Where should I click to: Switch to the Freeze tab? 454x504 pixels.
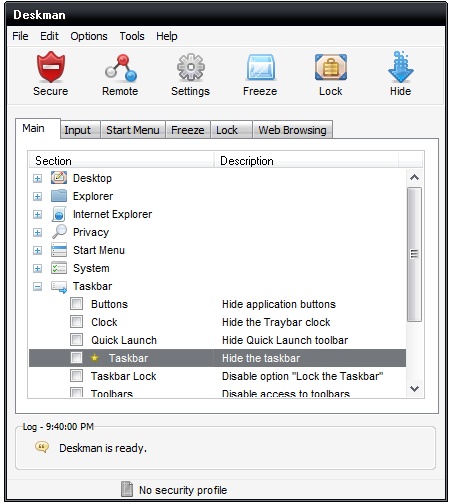[x=188, y=130]
